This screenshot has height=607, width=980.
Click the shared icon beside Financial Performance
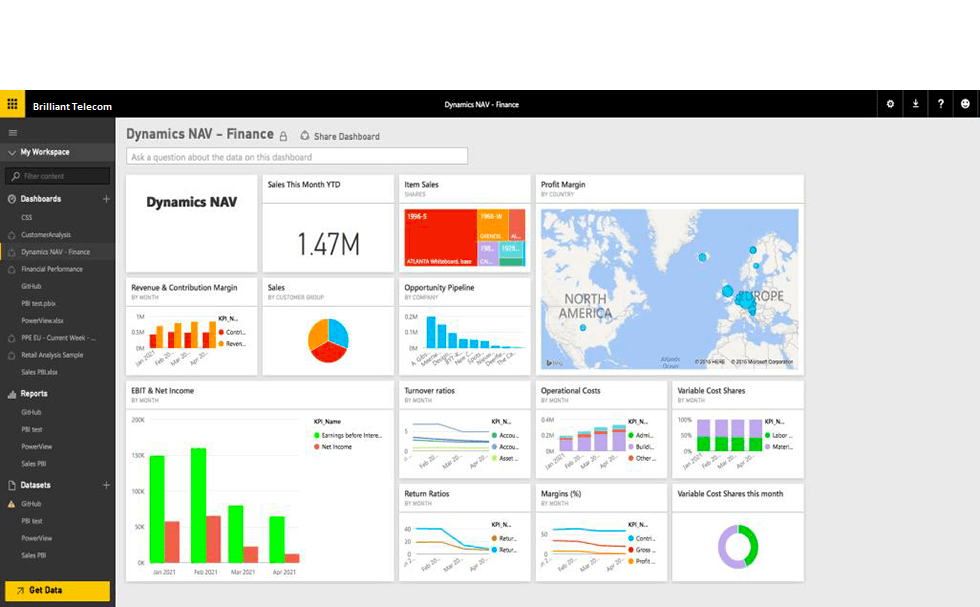coord(11,269)
